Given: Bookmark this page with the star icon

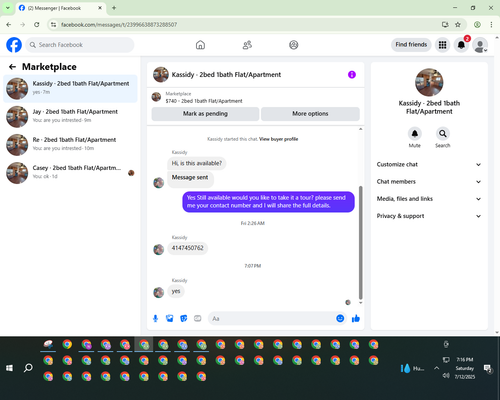Looking at the screenshot, I should coord(458,24).
